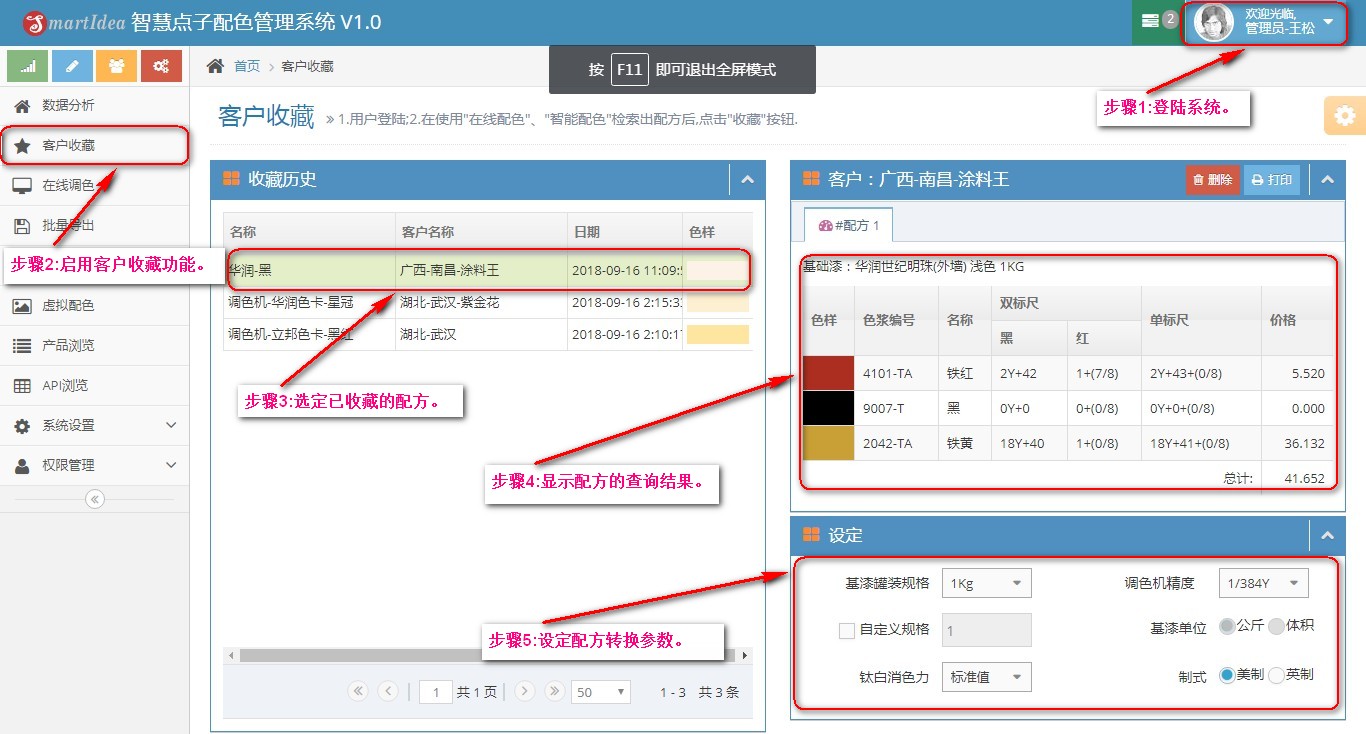Click the blue 打印 button
This screenshot has height=734, width=1366.
[1271, 180]
